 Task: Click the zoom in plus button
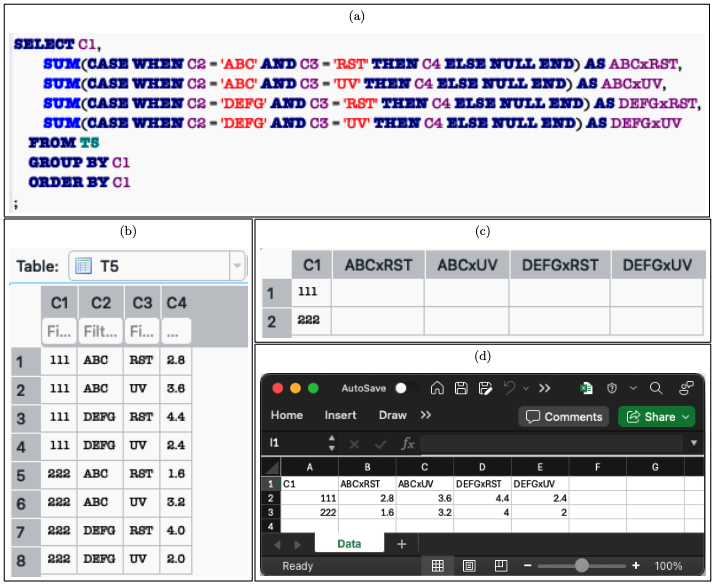coord(636,566)
